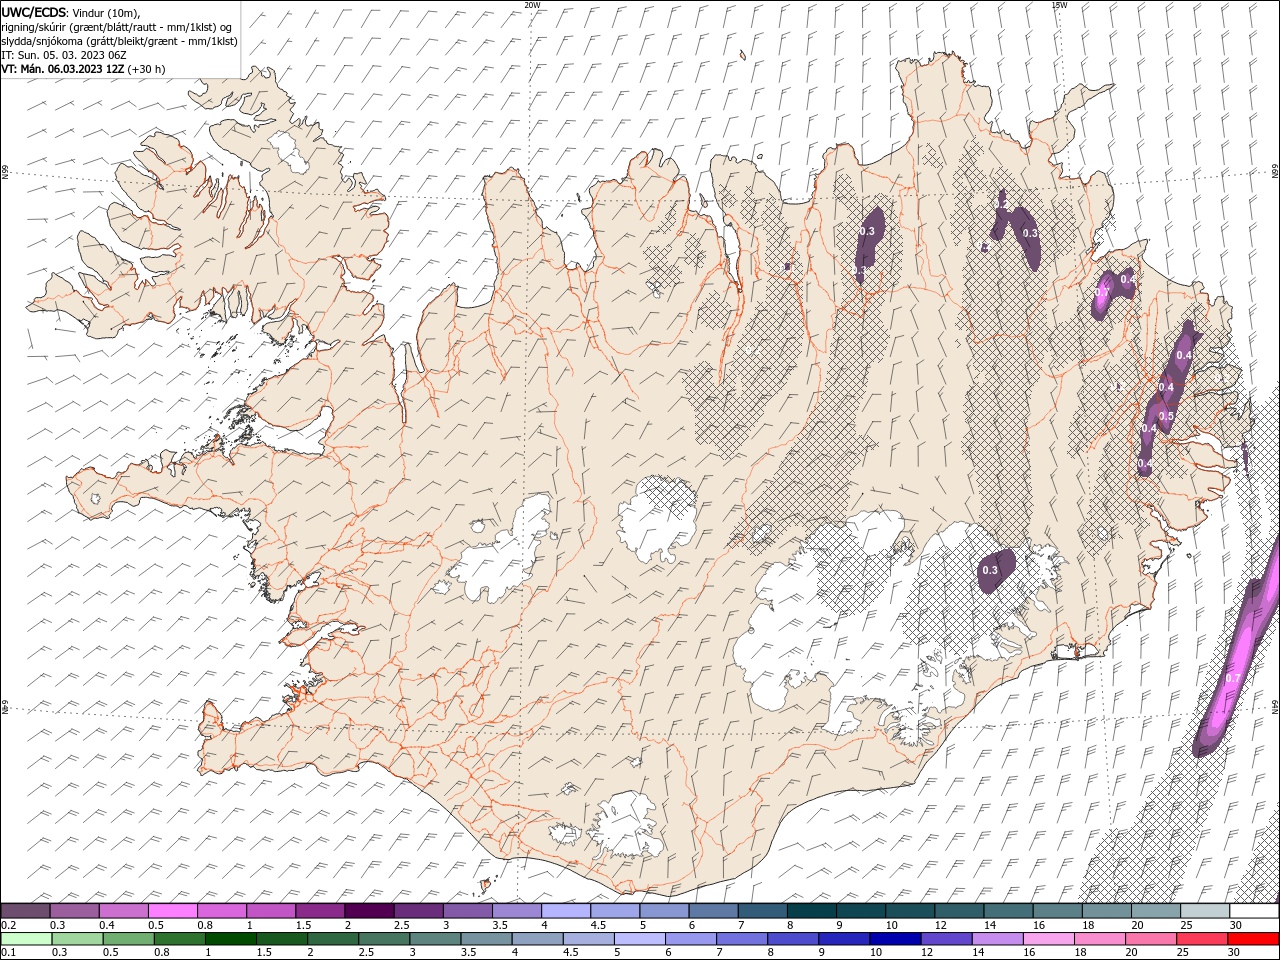This screenshot has width=1280, height=960.
Task: Pick the snow legend swatch between 1 and 1.5
Action: click(x=271, y=911)
